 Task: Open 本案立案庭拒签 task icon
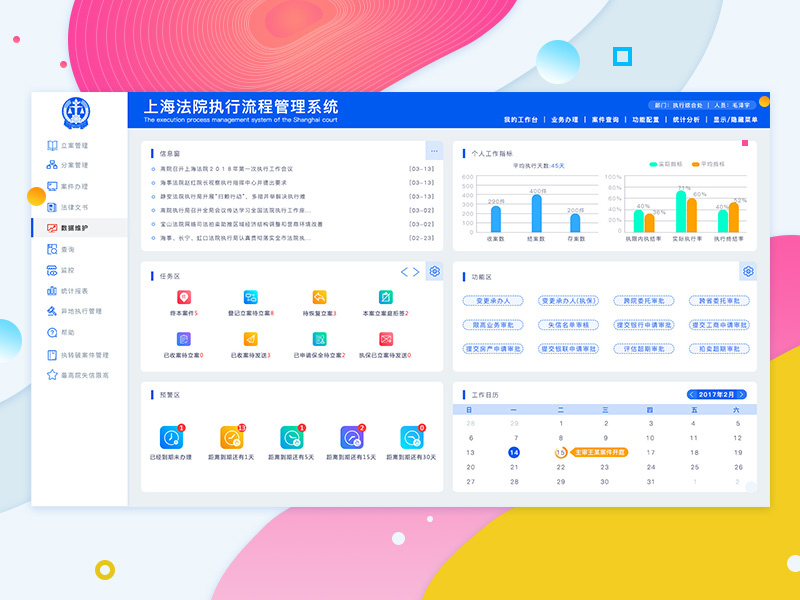(x=386, y=297)
